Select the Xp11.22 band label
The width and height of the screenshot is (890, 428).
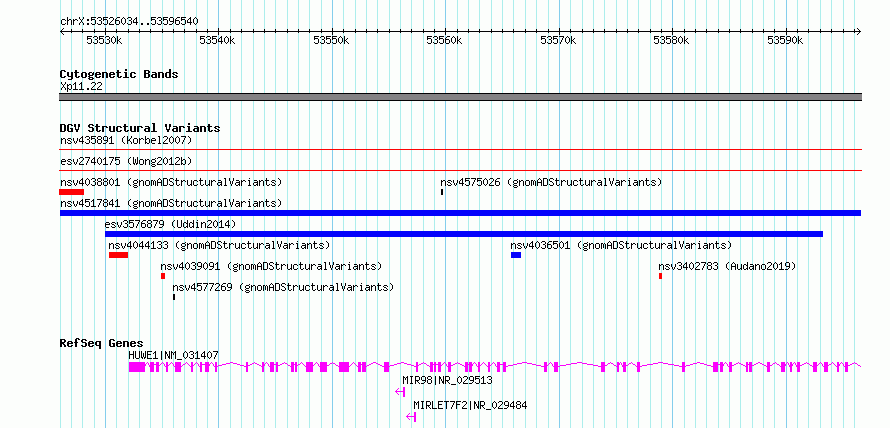[x=81, y=86]
